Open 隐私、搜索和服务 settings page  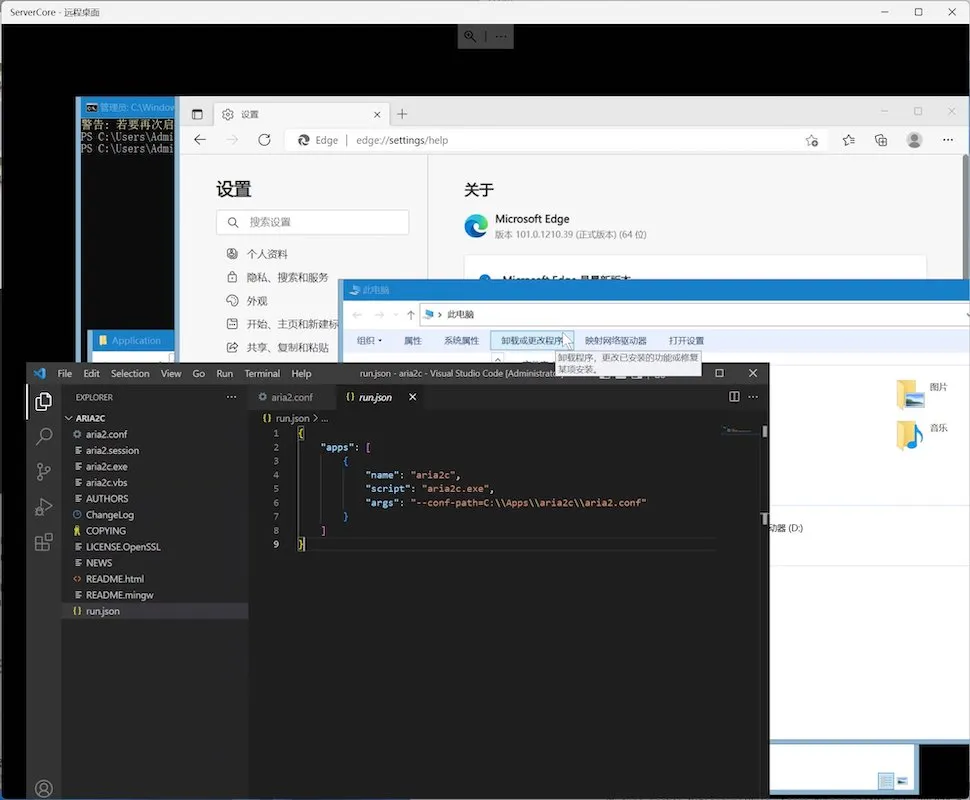287,277
